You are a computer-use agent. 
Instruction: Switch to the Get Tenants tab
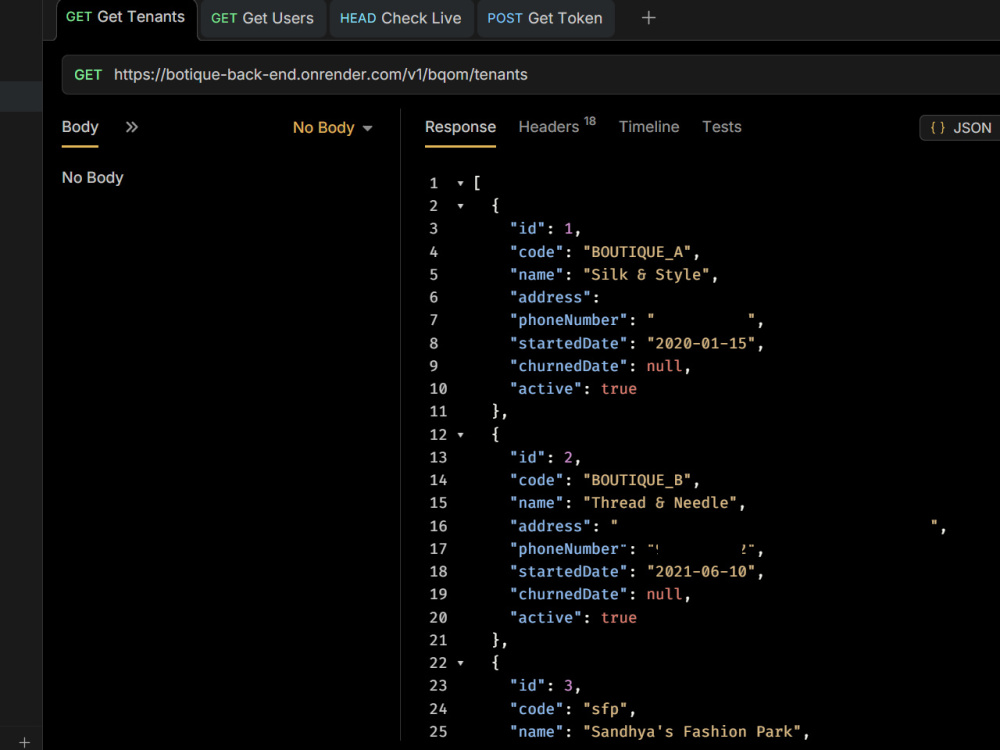[126, 17]
